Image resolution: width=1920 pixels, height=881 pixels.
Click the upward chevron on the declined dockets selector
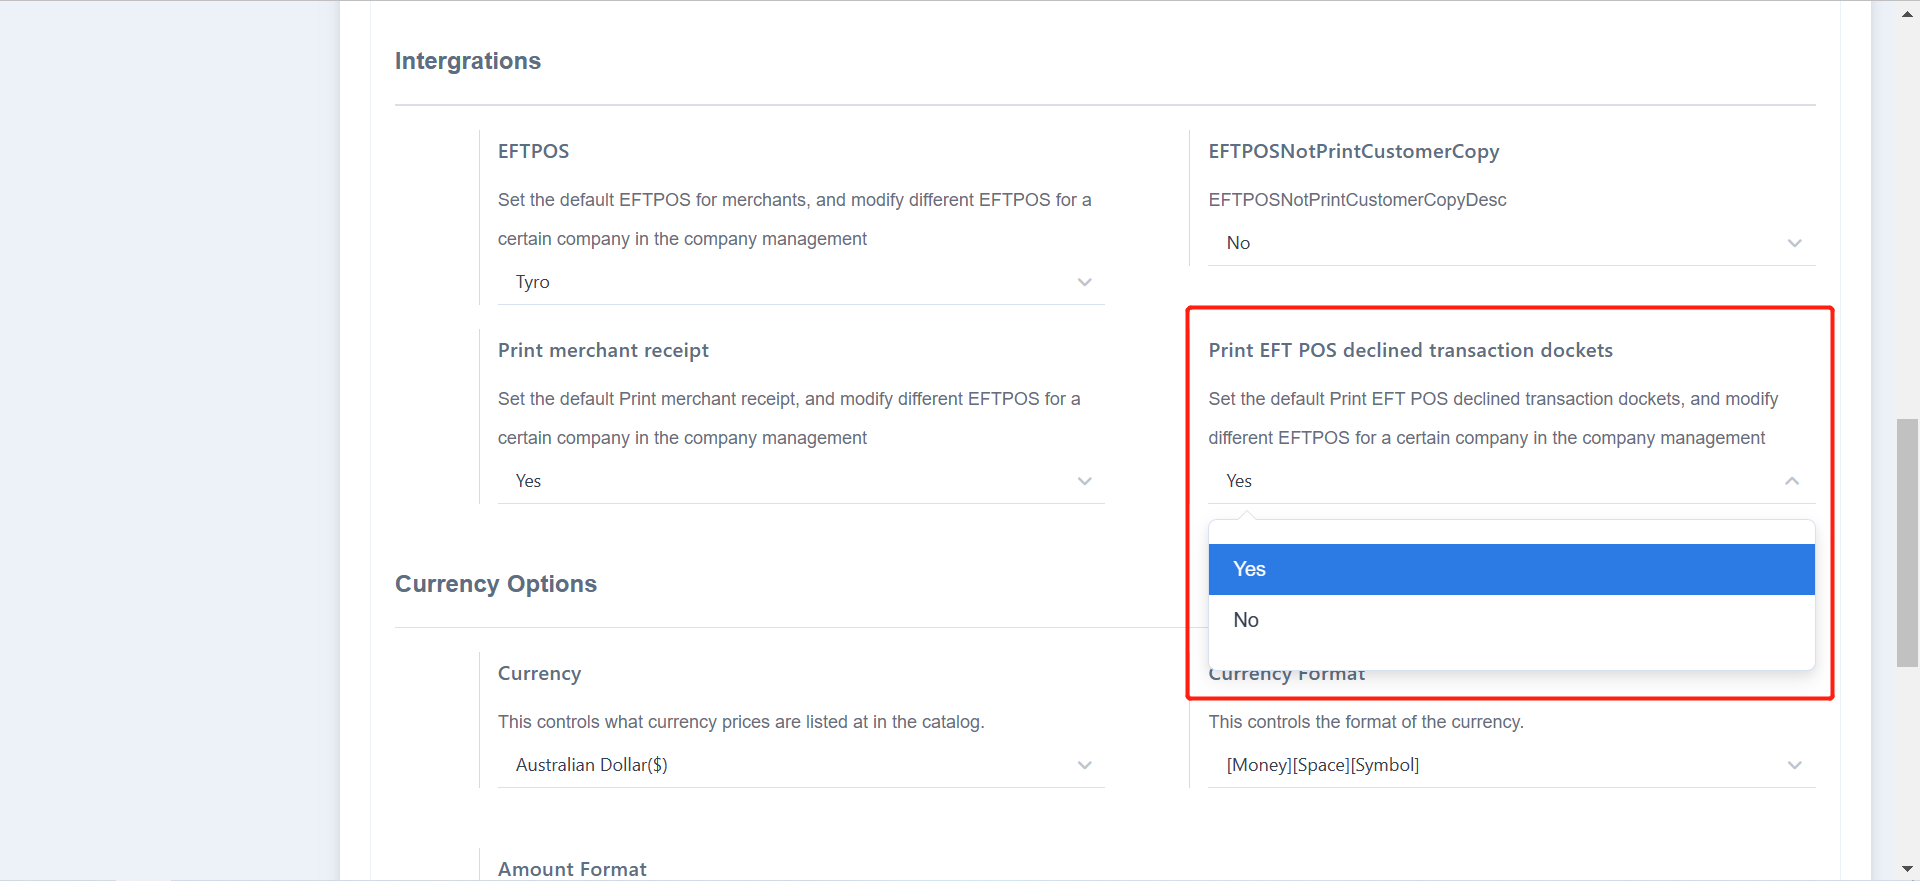click(1791, 481)
